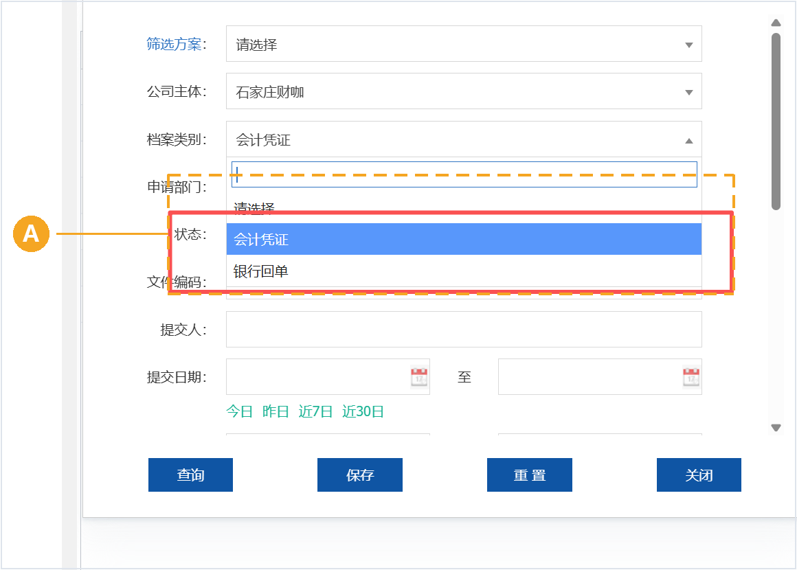
Task: Click the 提交人 input field
Action: [x=464, y=329]
